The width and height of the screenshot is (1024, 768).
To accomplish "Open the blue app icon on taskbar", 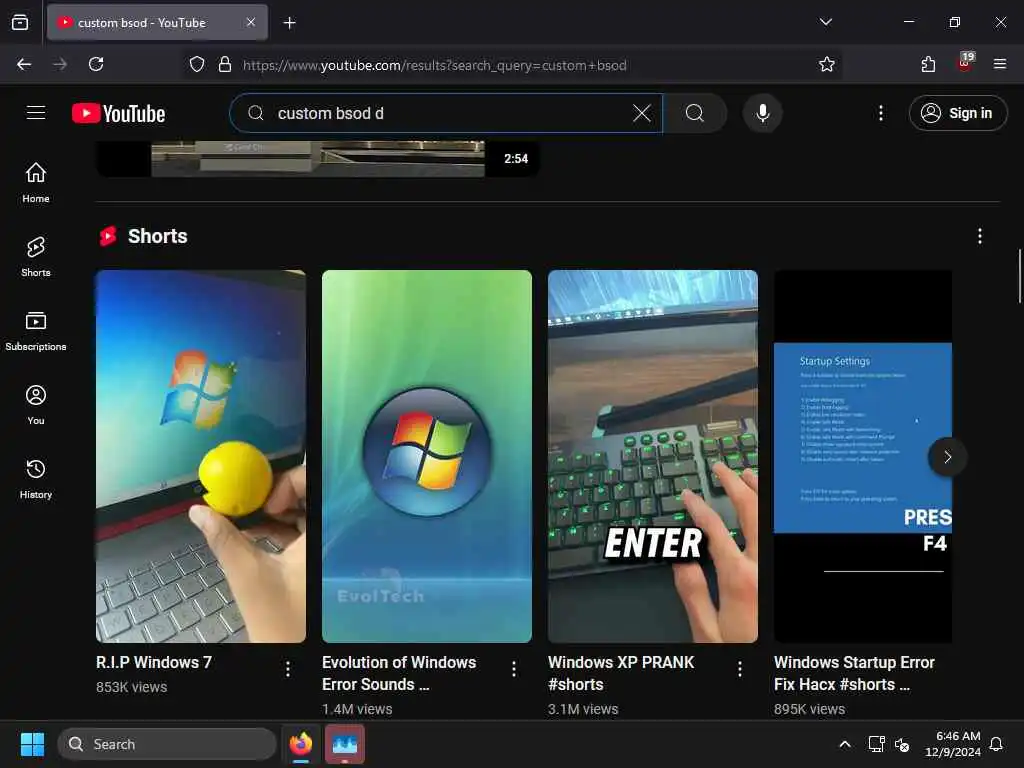I will pyautogui.click(x=344, y=744).
